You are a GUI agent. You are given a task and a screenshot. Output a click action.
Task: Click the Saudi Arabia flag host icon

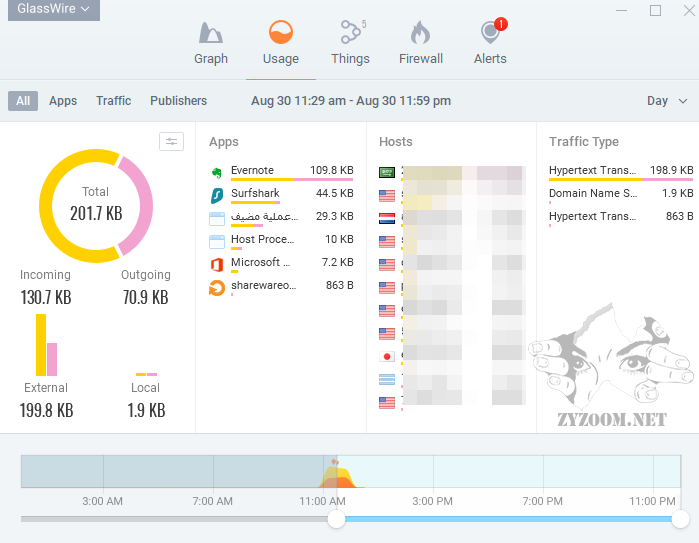pos(387,172)
